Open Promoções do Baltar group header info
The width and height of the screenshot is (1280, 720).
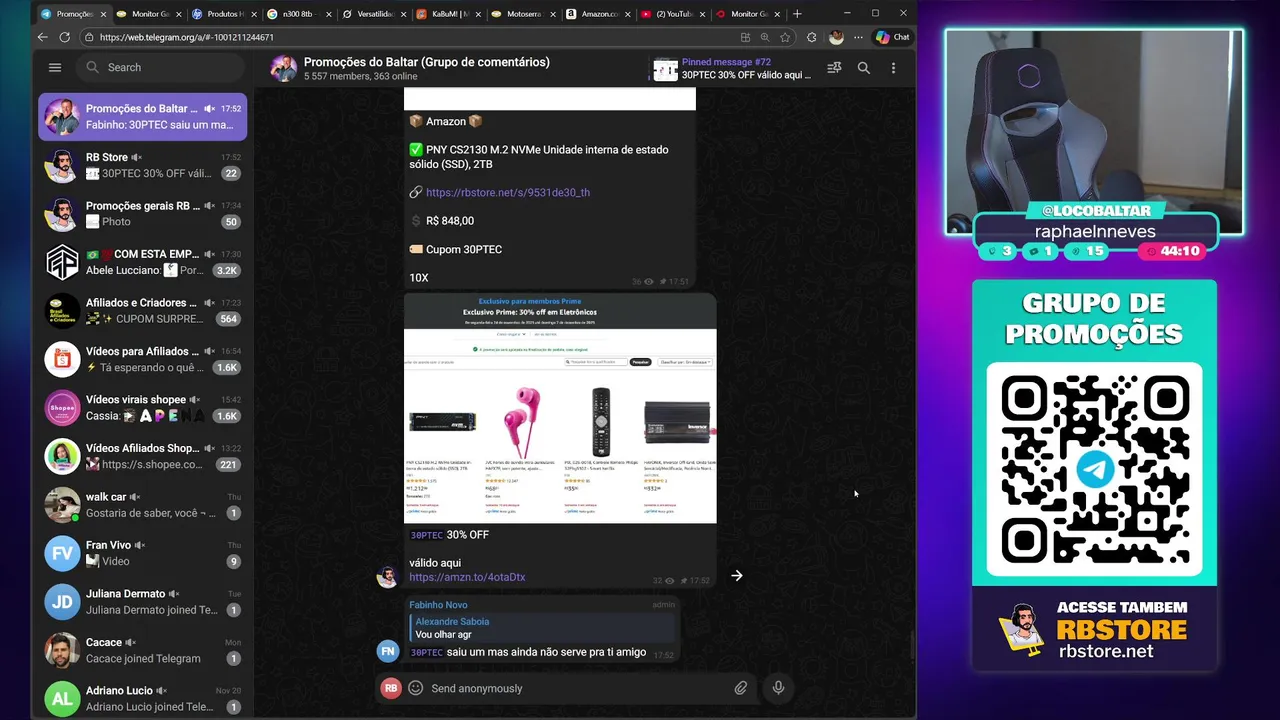[410, 68]
